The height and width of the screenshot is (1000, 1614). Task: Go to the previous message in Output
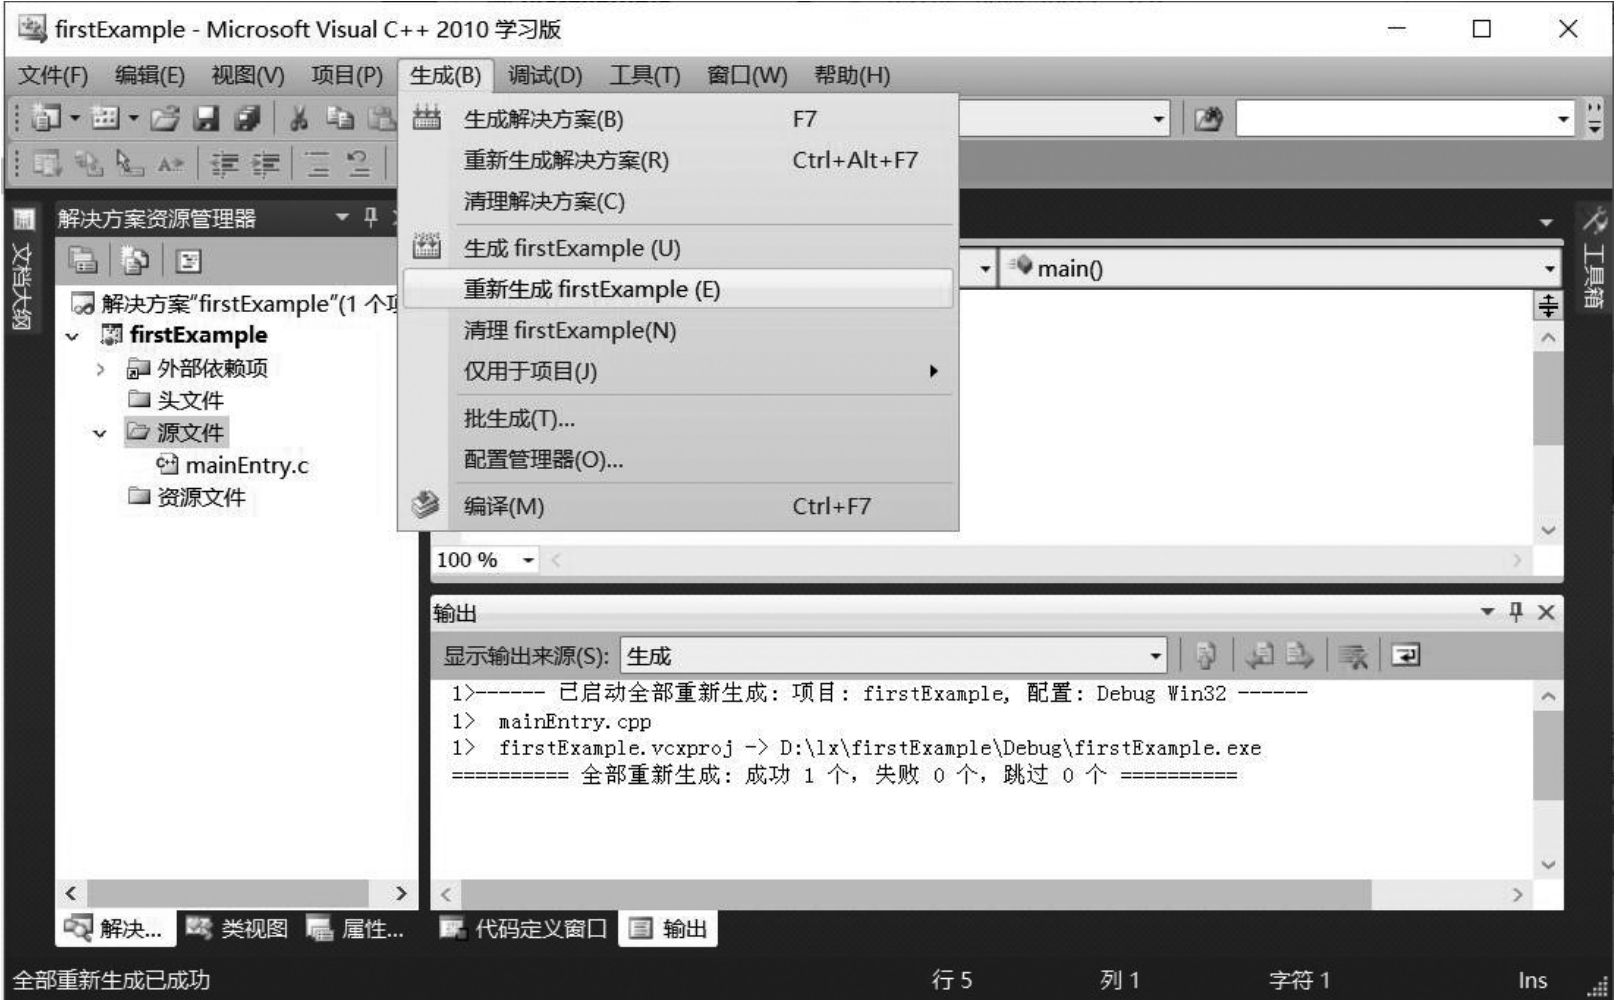tap(1259, 655)
